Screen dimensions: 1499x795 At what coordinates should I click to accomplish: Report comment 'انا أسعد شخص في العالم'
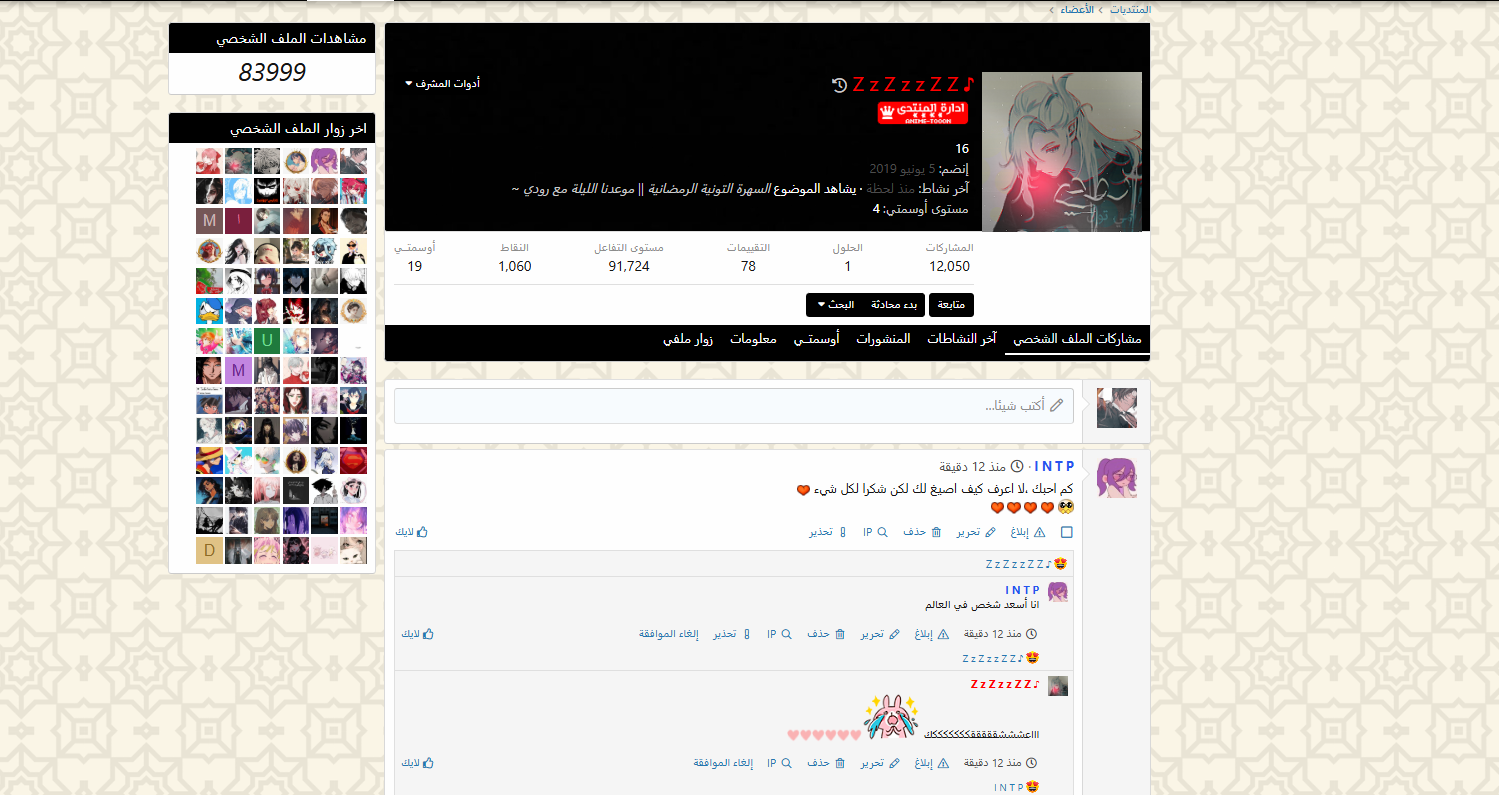point(930,634)
